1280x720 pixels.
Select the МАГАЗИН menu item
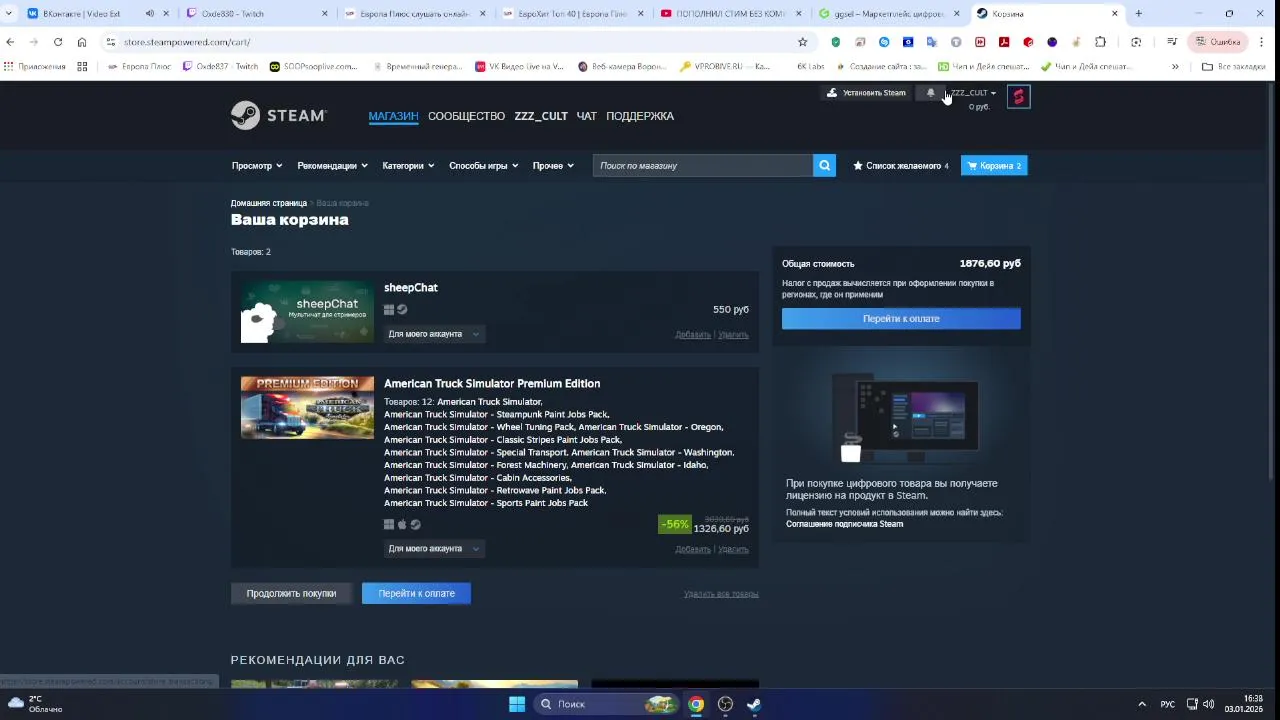coord(393,116)
